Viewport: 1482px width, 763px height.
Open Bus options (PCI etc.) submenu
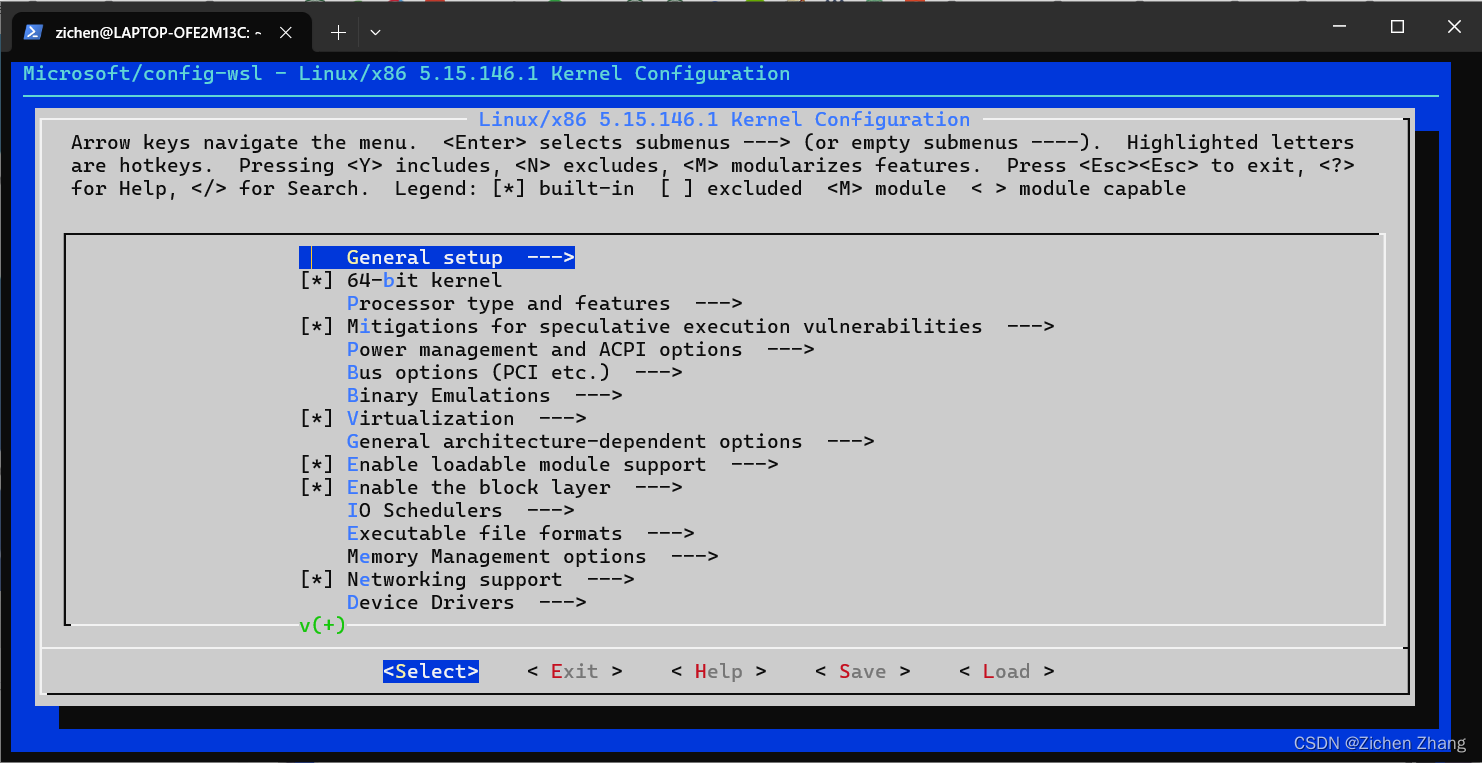[514, 372]
